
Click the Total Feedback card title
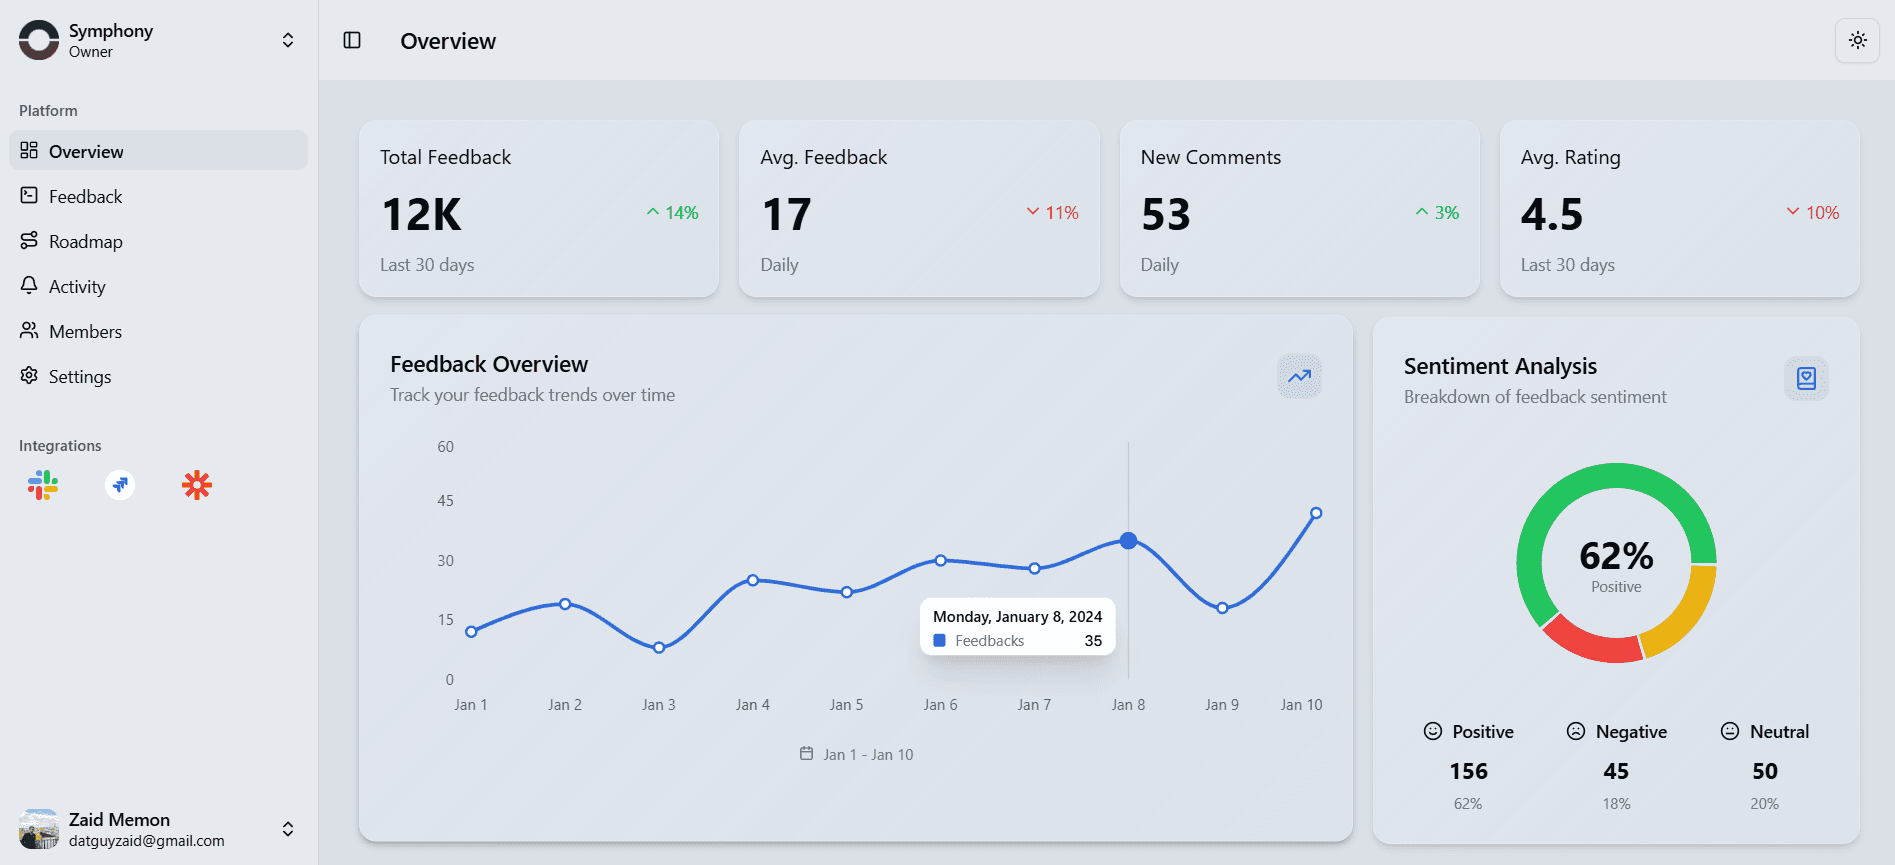445,157
